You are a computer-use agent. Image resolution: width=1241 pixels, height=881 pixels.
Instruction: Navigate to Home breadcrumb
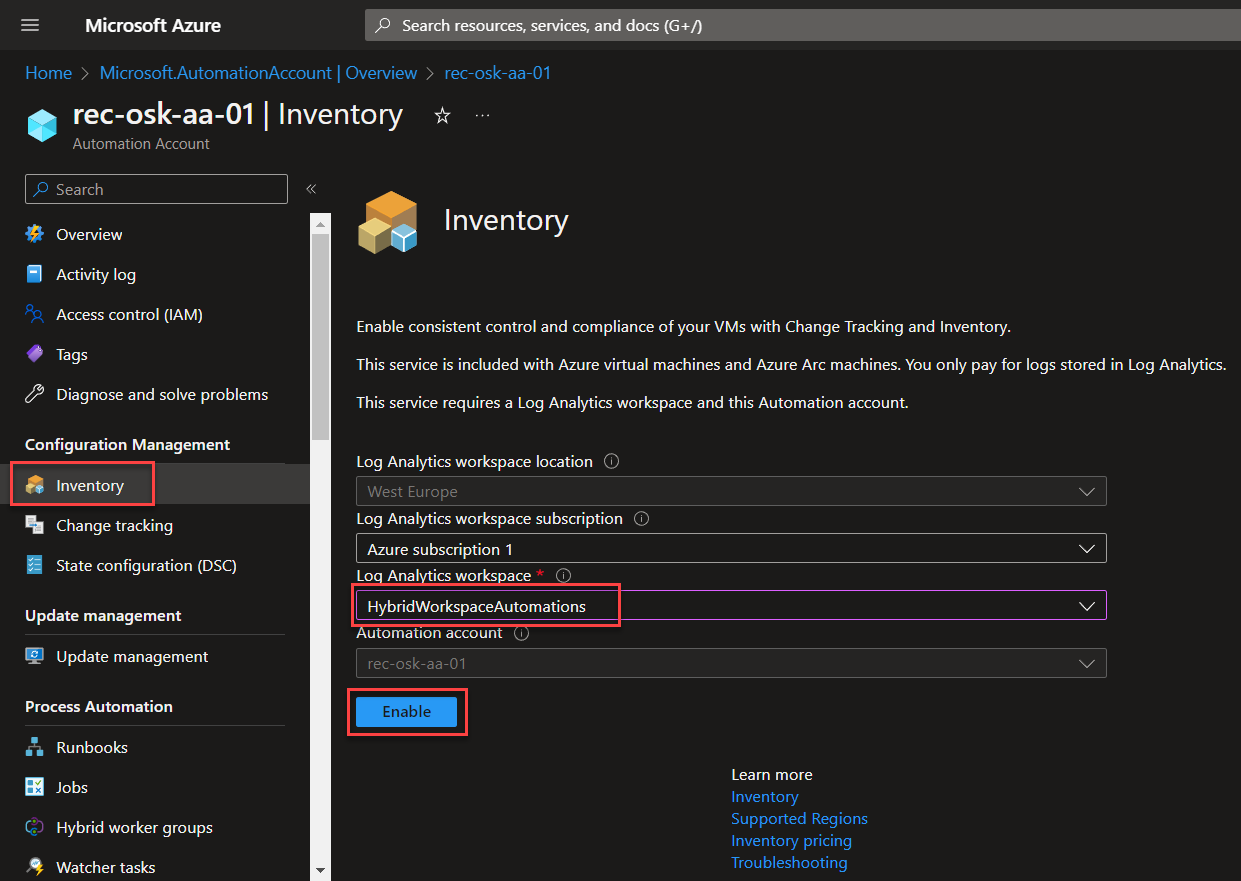pos(48,73)
